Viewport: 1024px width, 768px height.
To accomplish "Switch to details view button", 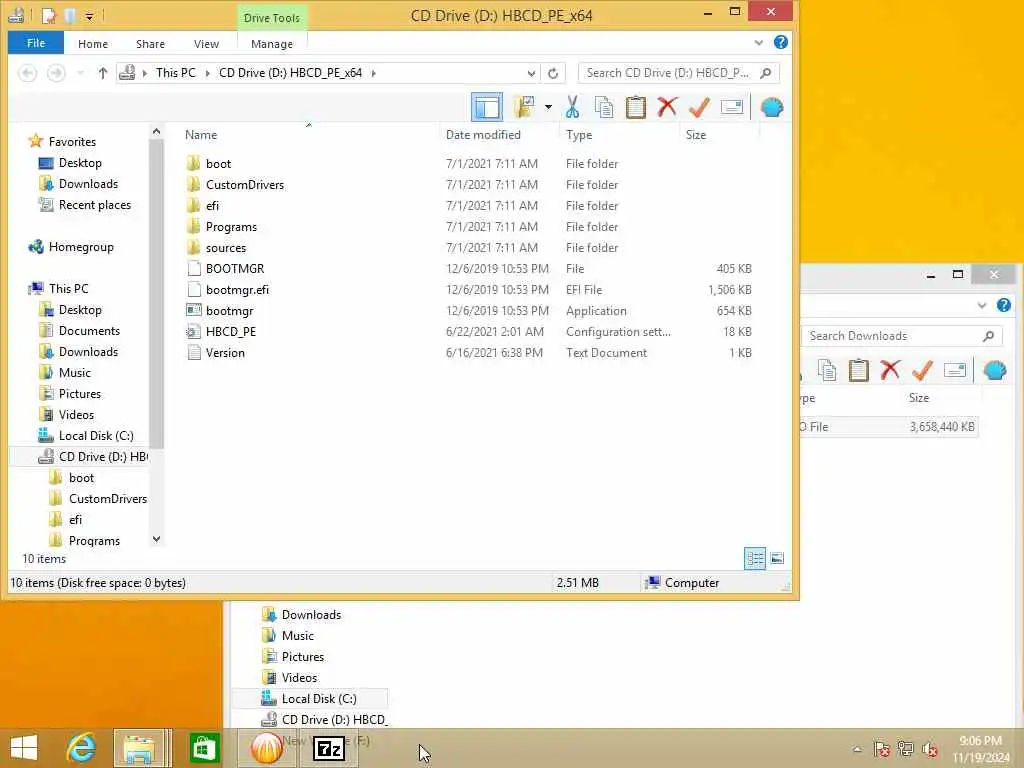I will pos(754,558).
